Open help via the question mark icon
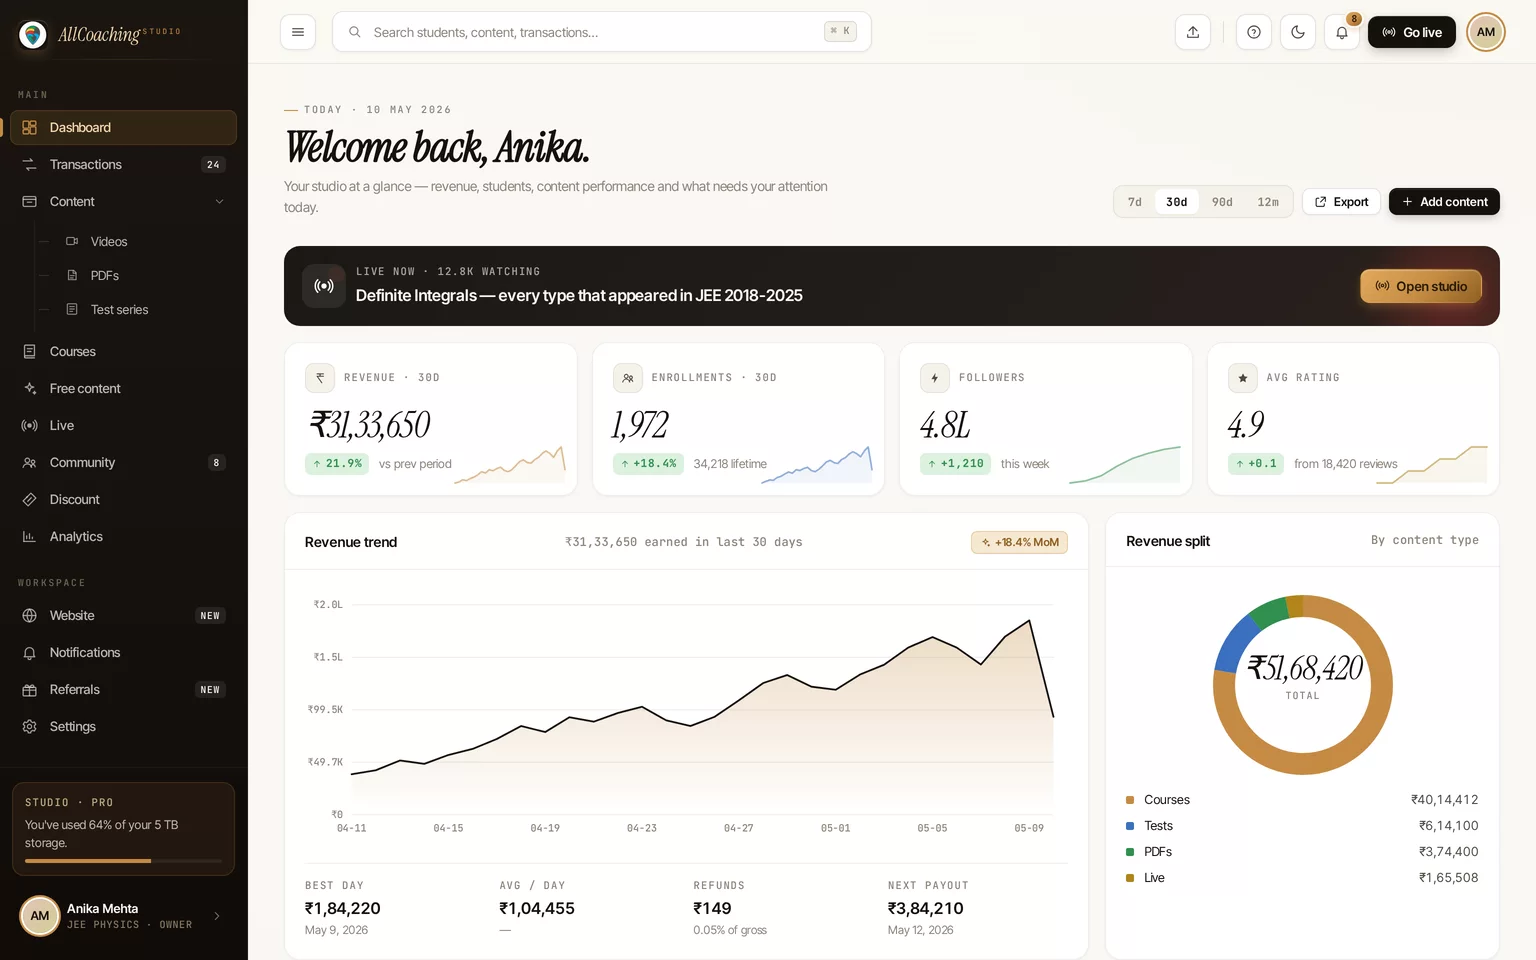The image size is (1536, 960). click(1254, 32)
